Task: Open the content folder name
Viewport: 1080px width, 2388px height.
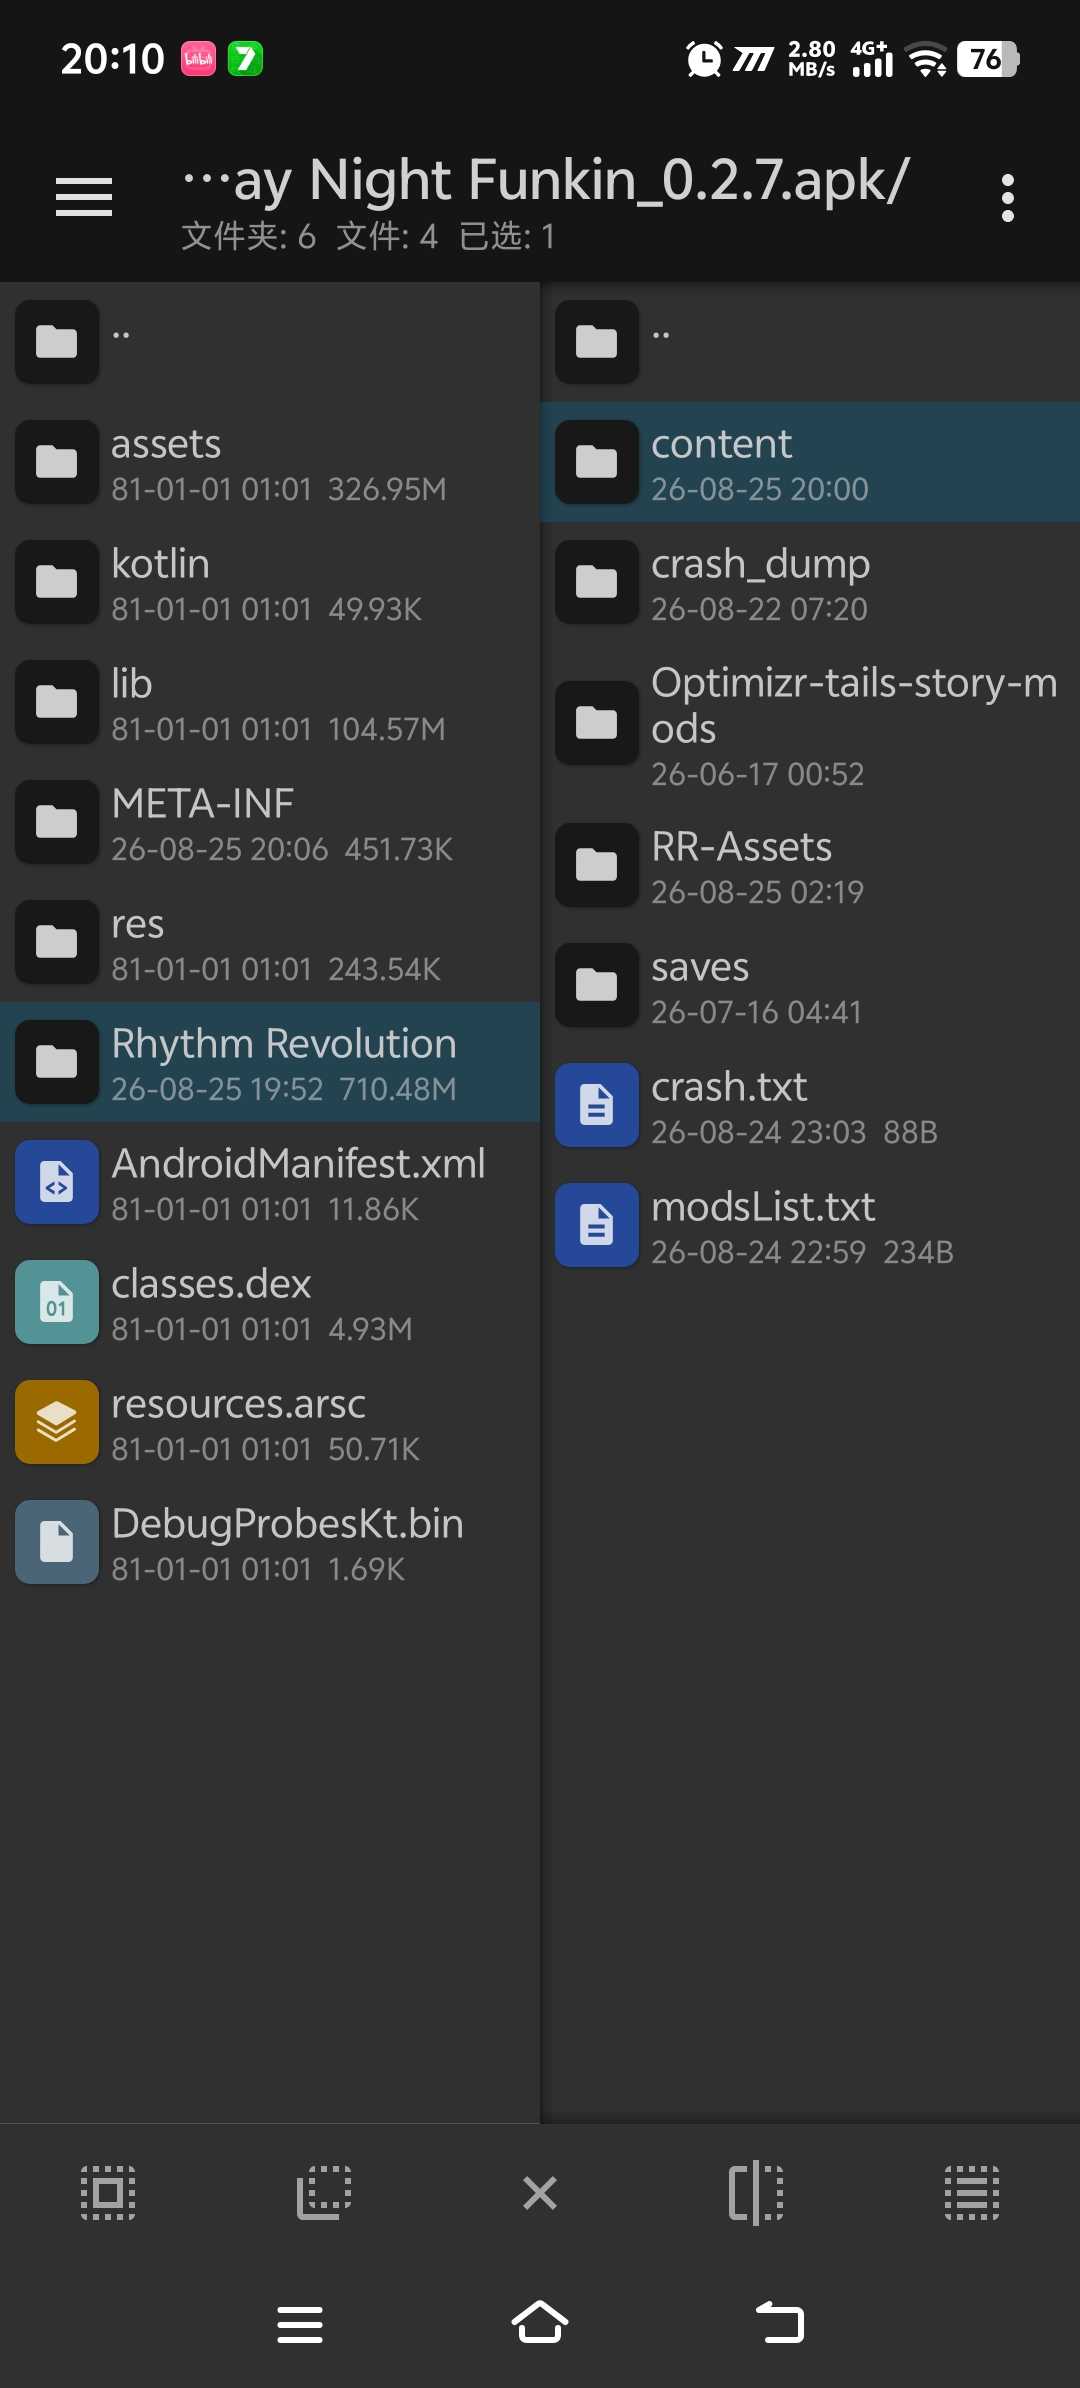Action: (721, 444)
